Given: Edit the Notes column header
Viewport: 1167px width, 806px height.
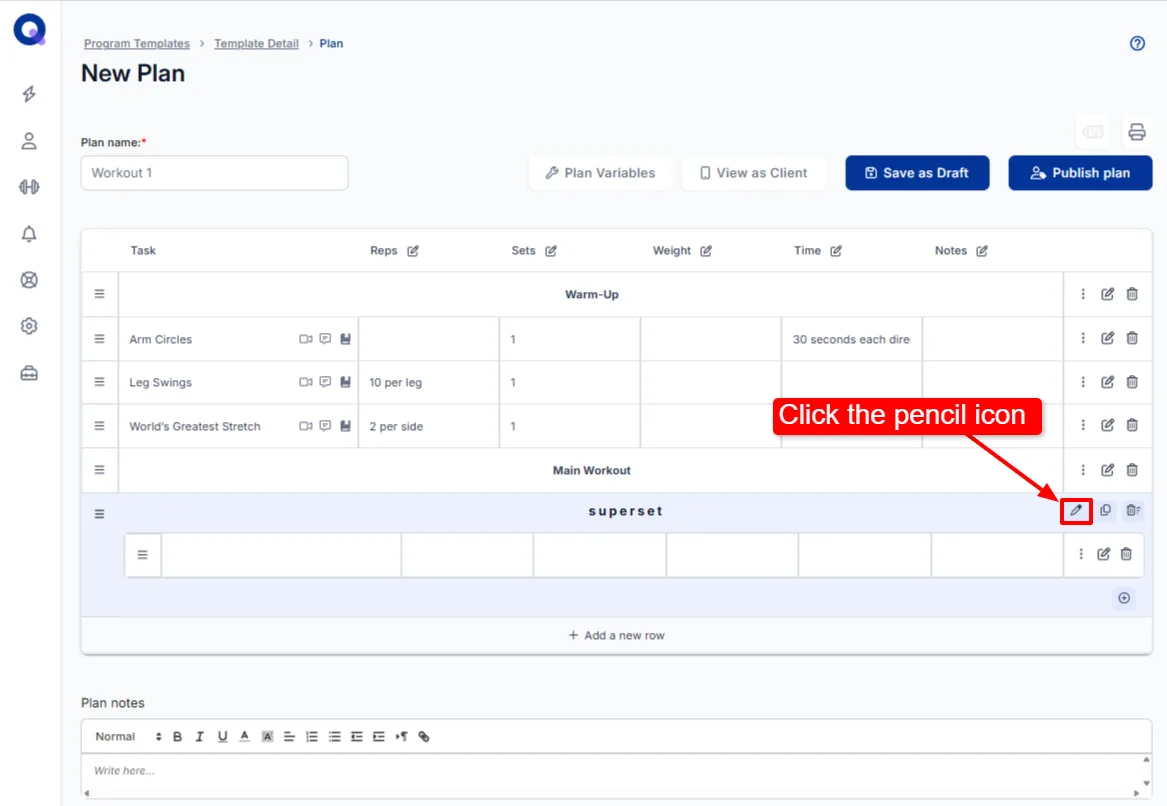Looking at the screenshot, I should (x=982, y=251).
